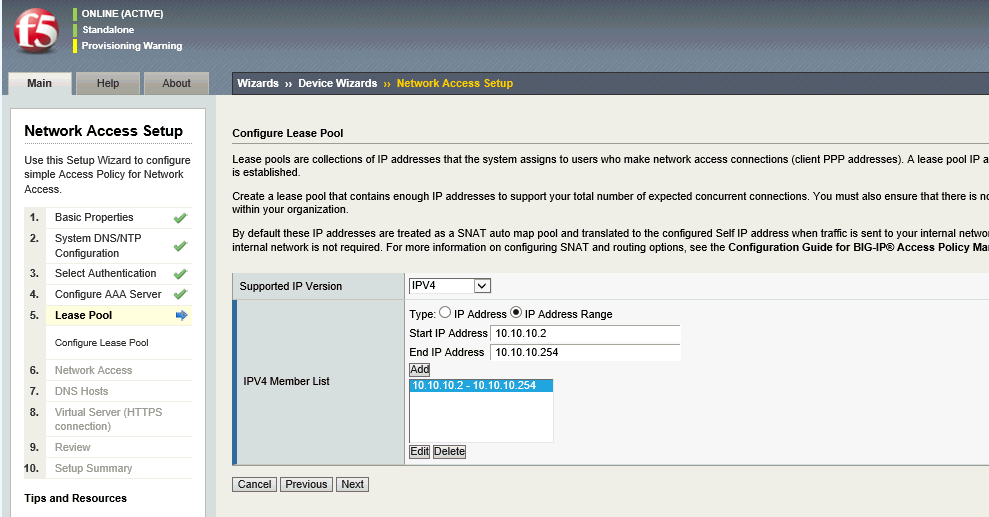Screen dimensions: 989x517
Task: Click the blue arrow beside Lease Pool
Action: point(181,315)
